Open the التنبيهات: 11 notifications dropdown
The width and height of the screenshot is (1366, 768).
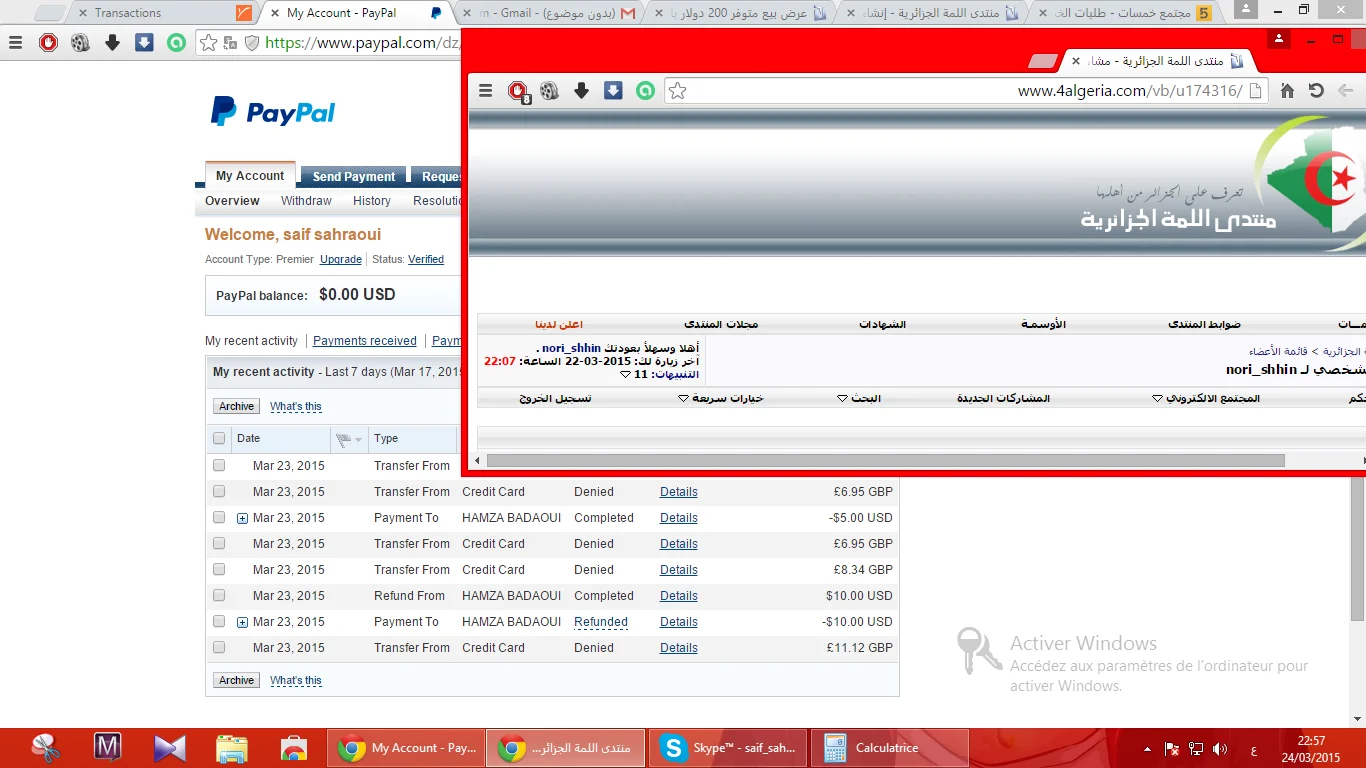click(661, 374)
